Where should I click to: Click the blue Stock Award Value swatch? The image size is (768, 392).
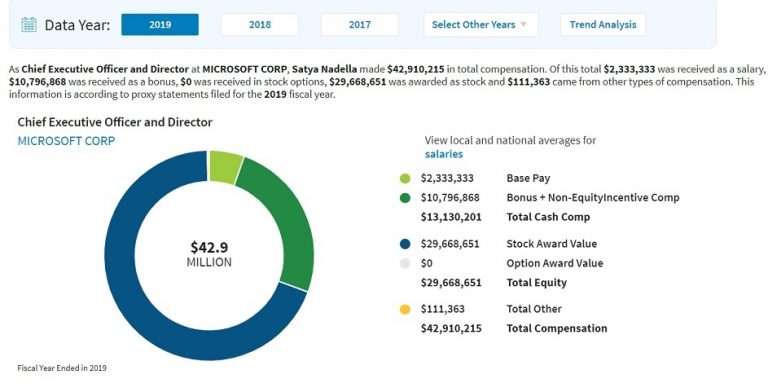coord(405,244)
